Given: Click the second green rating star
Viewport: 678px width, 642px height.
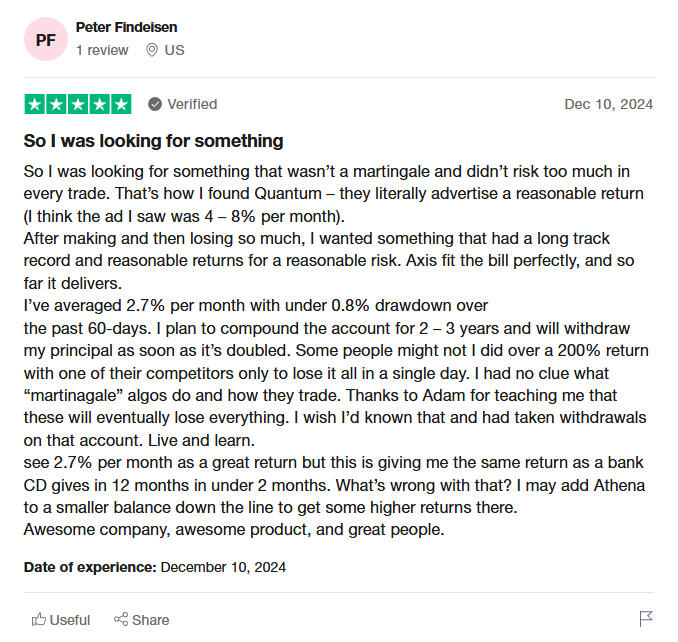Looking at the screenshot, I should click(x=56, y=104).
